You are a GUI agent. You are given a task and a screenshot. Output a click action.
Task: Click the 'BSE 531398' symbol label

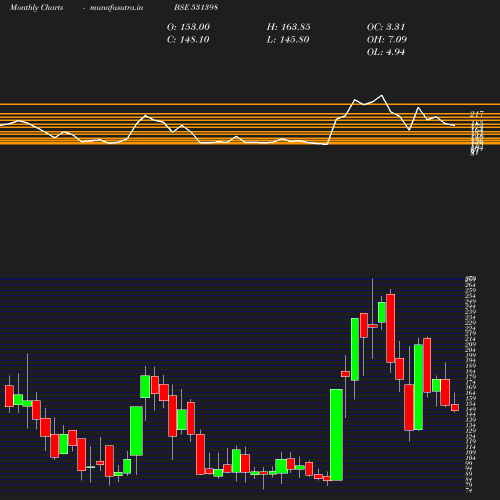[196, 7]
